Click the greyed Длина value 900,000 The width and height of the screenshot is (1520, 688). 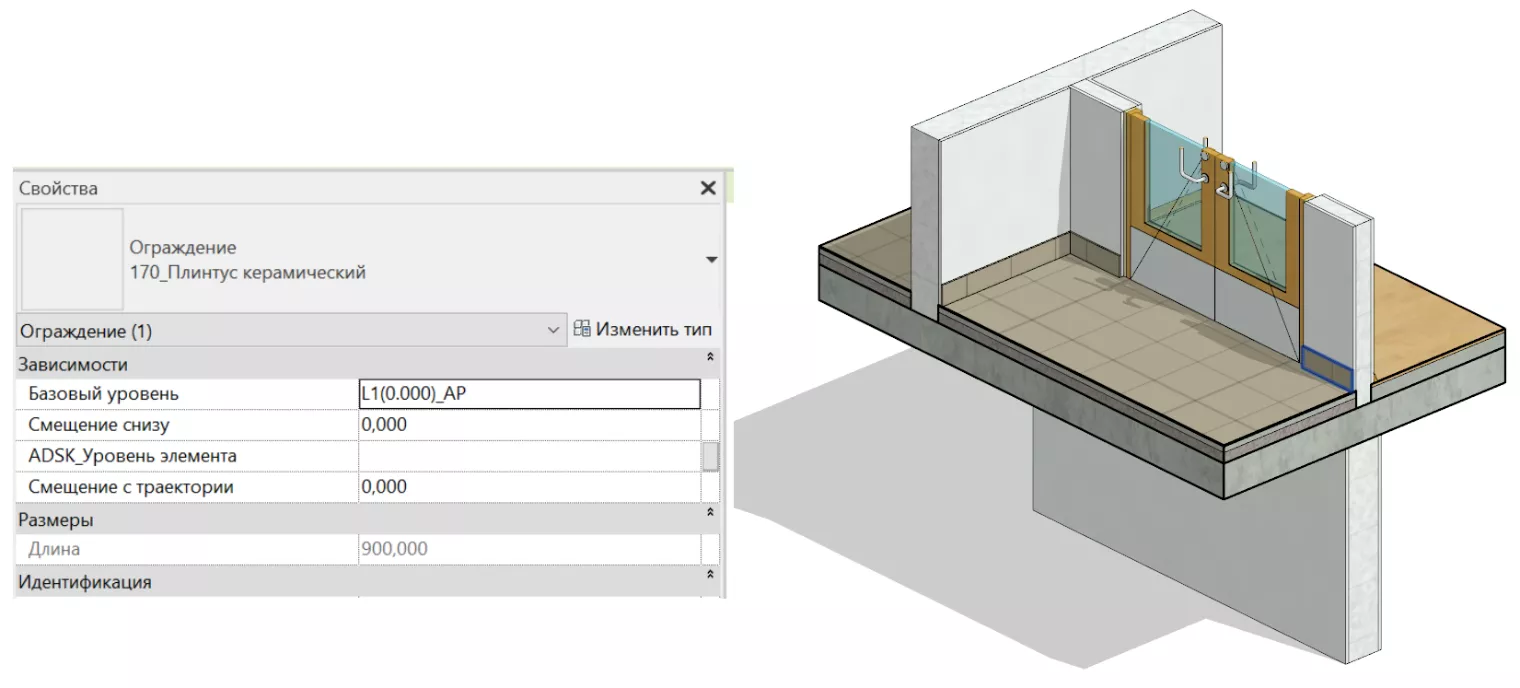coord(528,549)
